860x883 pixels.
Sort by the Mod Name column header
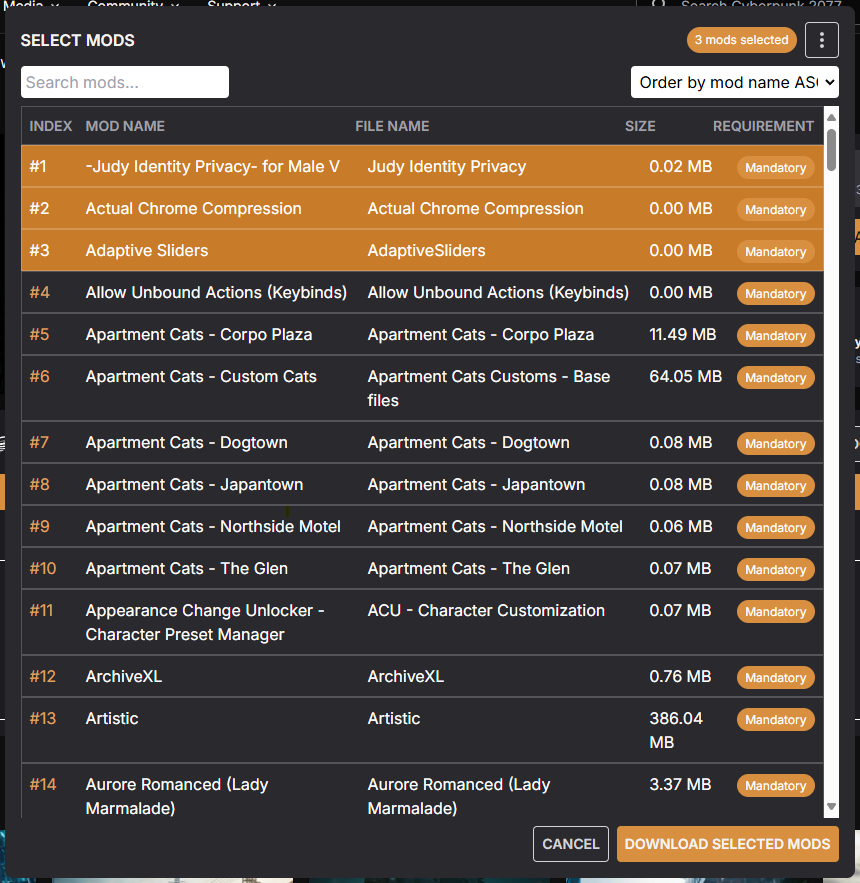125,126
